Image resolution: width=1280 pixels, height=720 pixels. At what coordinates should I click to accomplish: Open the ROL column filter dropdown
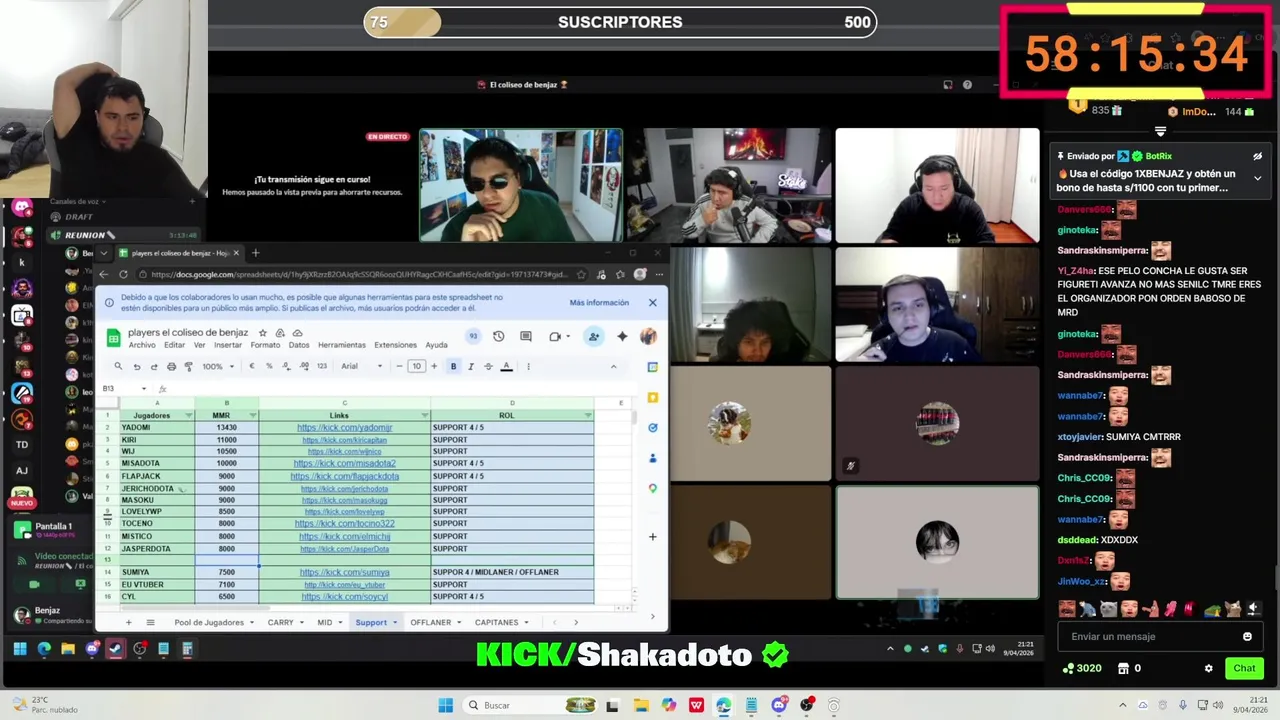588,415
